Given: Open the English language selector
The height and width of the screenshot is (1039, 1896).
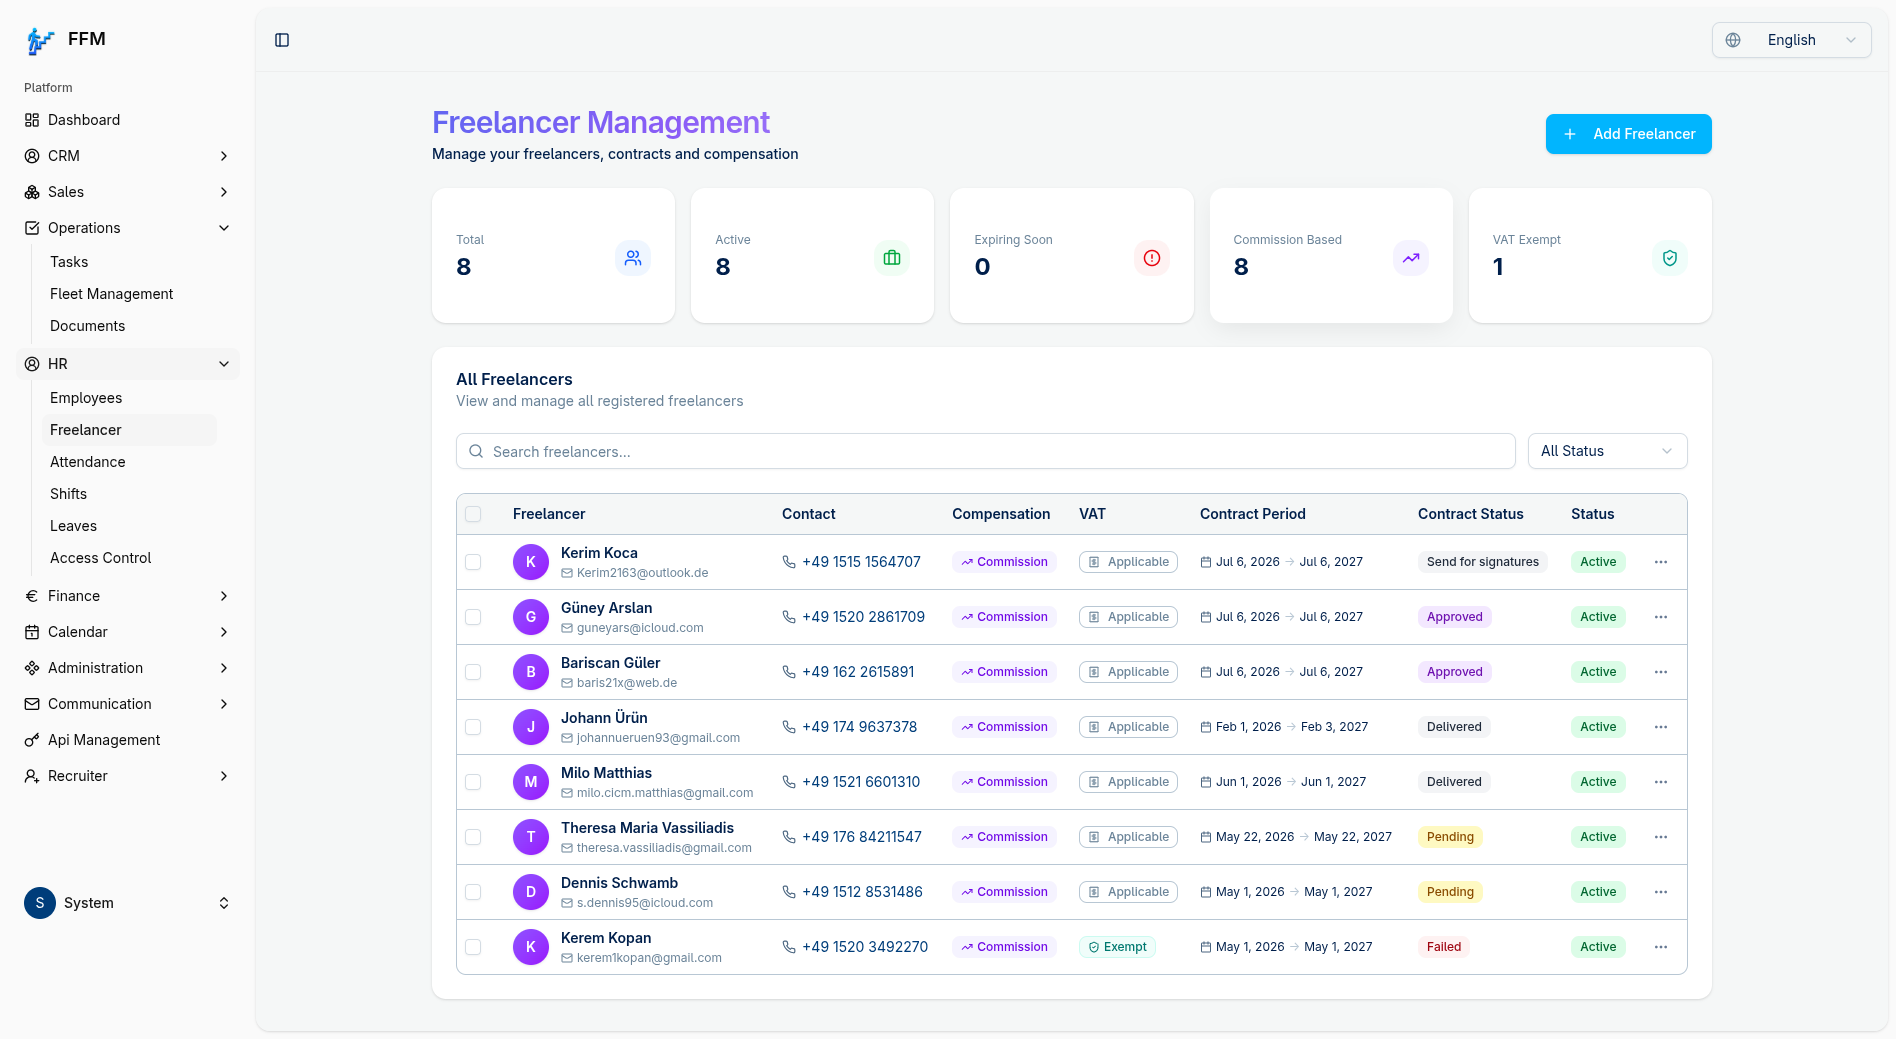Looking at the screenshot, I should coord(1791,40).
